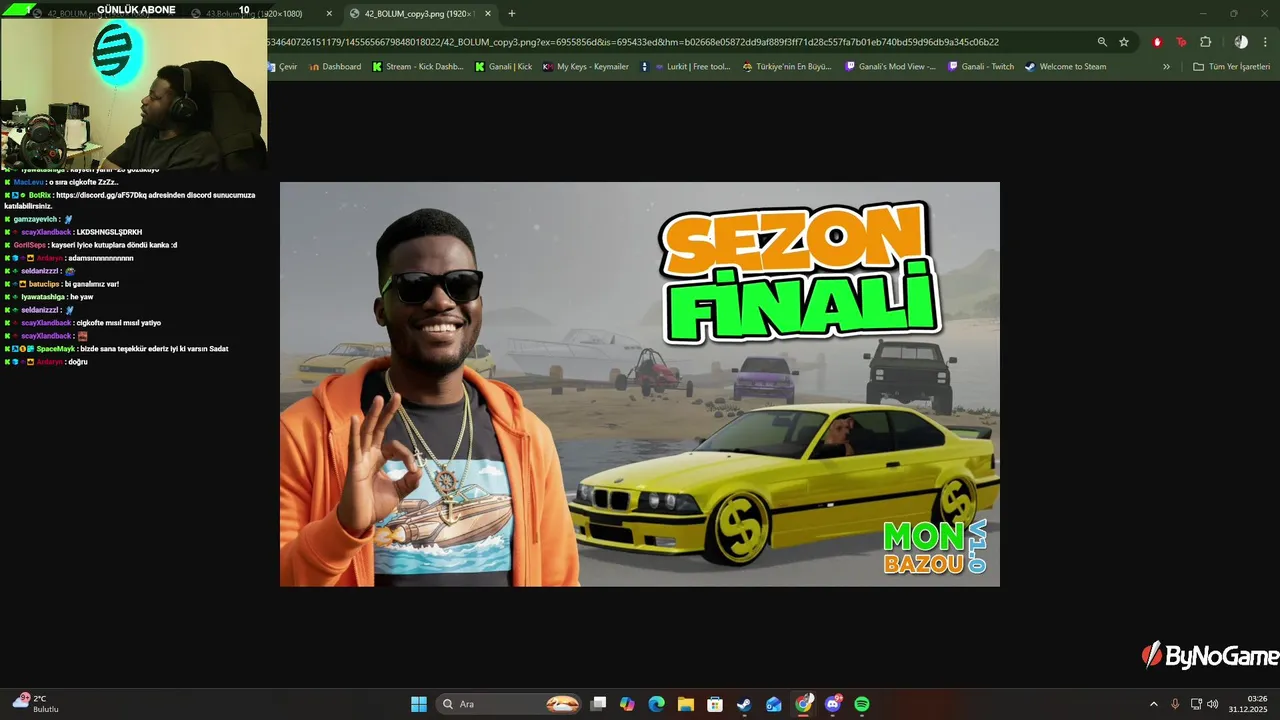
Task: Open Microsoft Store from the taskbar
Action: (715, 704)
